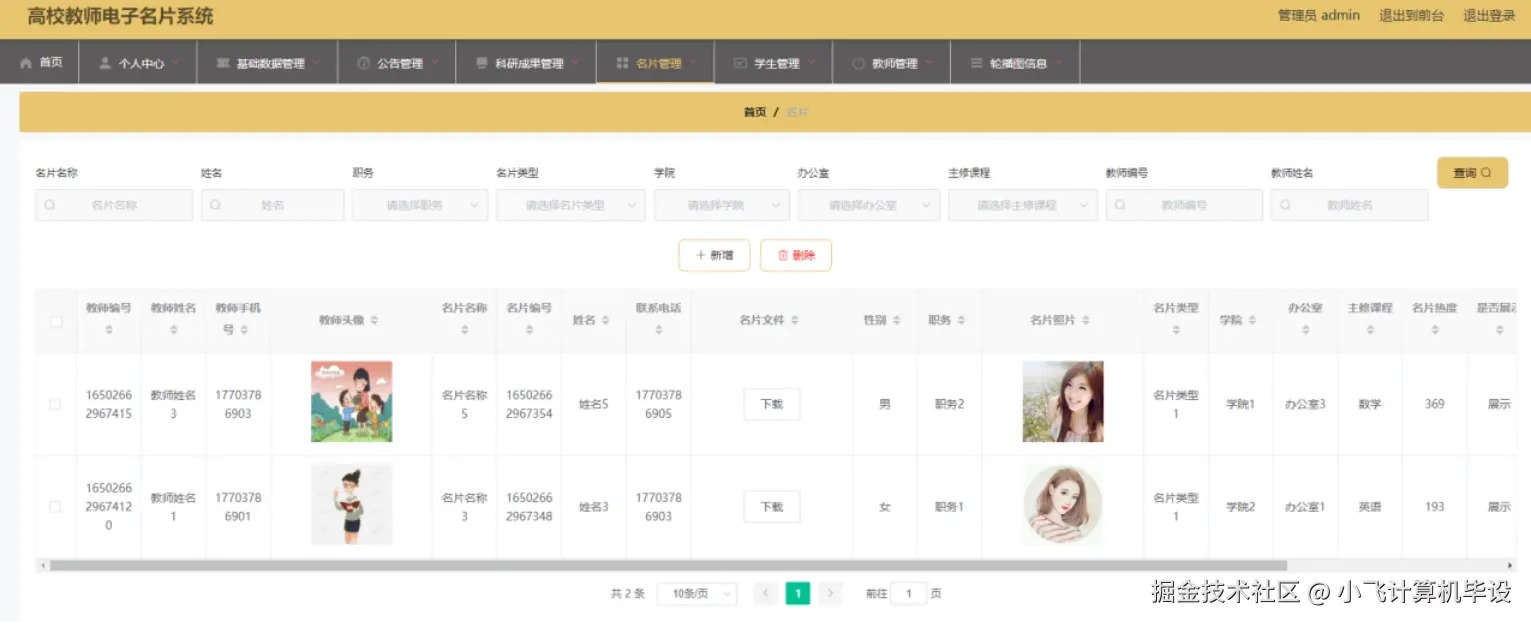Click the 退出登录 link
Viewport: 1531px width, 625px height.
[1489, 15]
